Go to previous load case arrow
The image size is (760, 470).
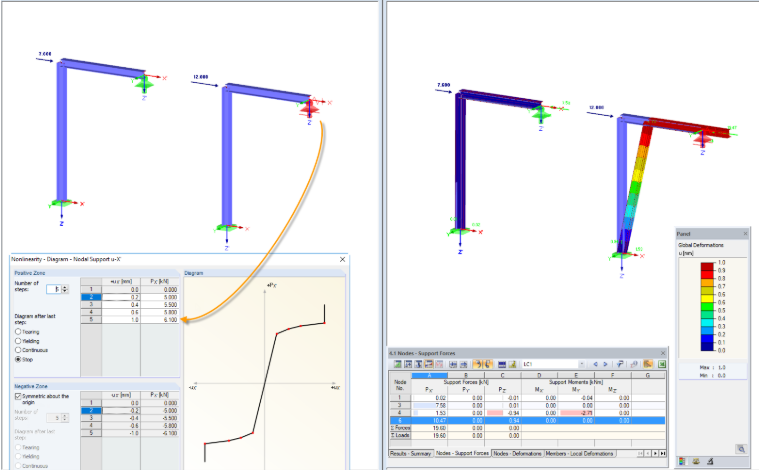point(596,364)
